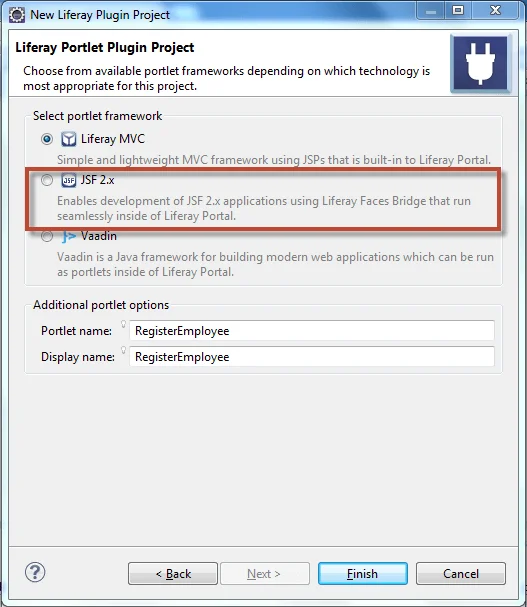Click the Eclipse gear icon in title bar

(x=17, y=15)
